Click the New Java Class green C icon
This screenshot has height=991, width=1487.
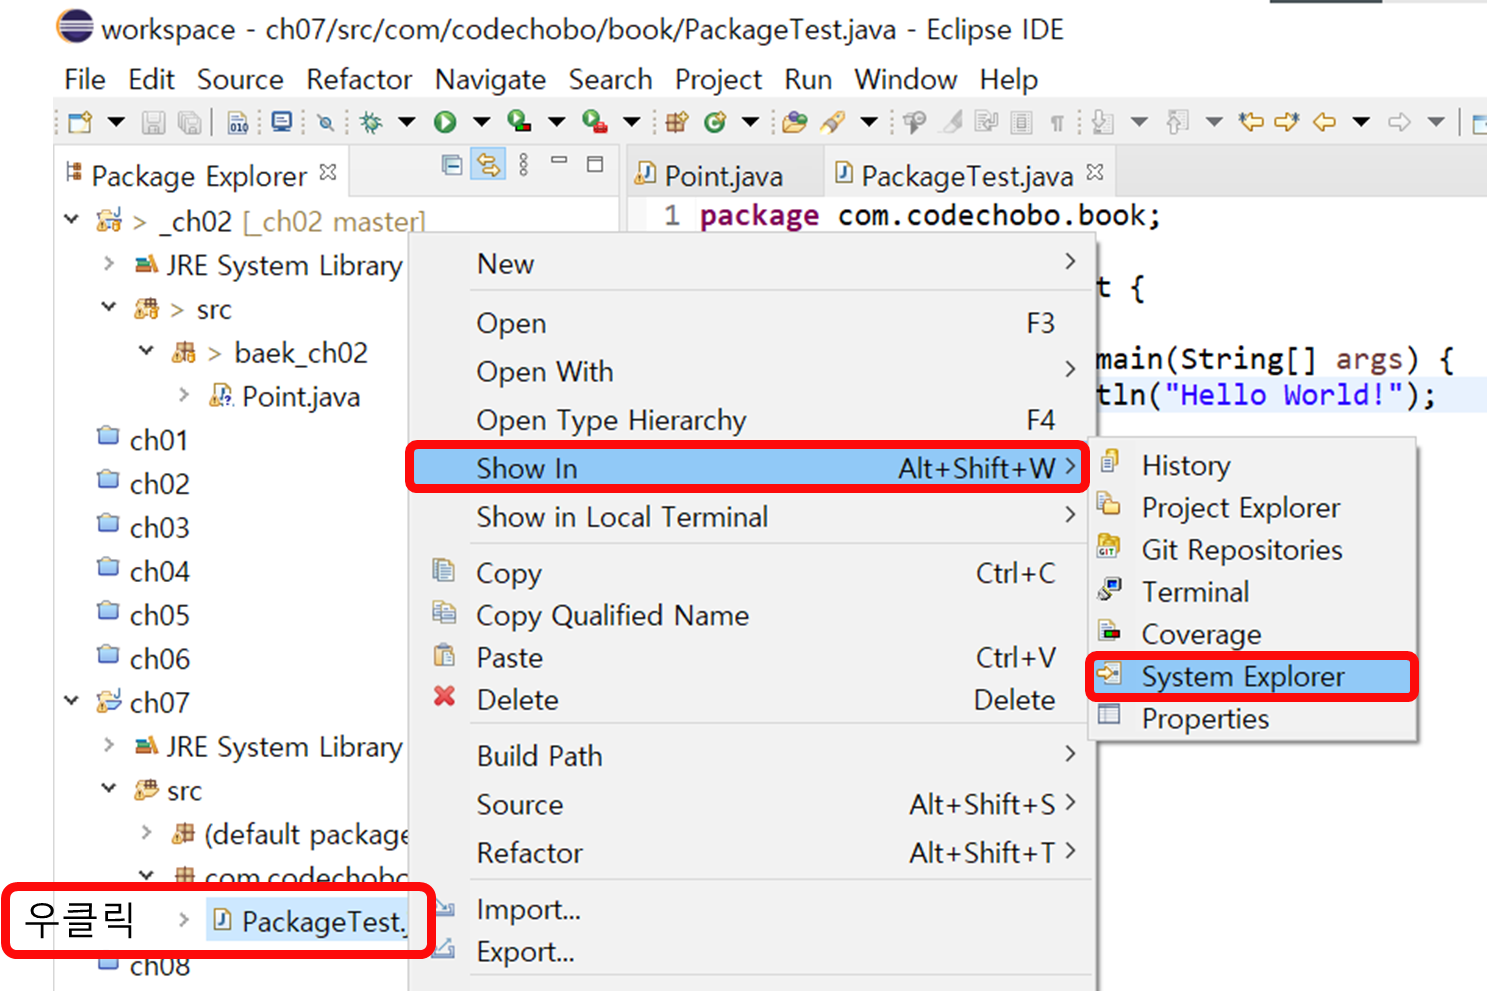(x=714, y=122)
